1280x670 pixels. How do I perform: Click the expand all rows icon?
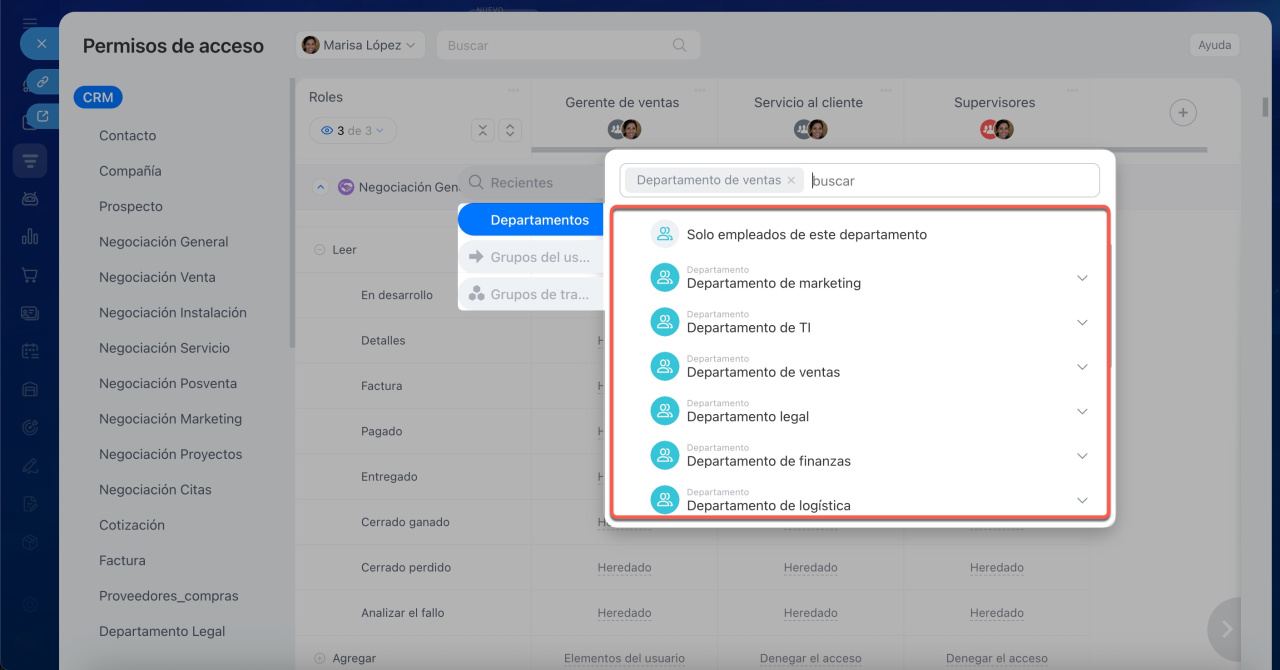(510, 131)
